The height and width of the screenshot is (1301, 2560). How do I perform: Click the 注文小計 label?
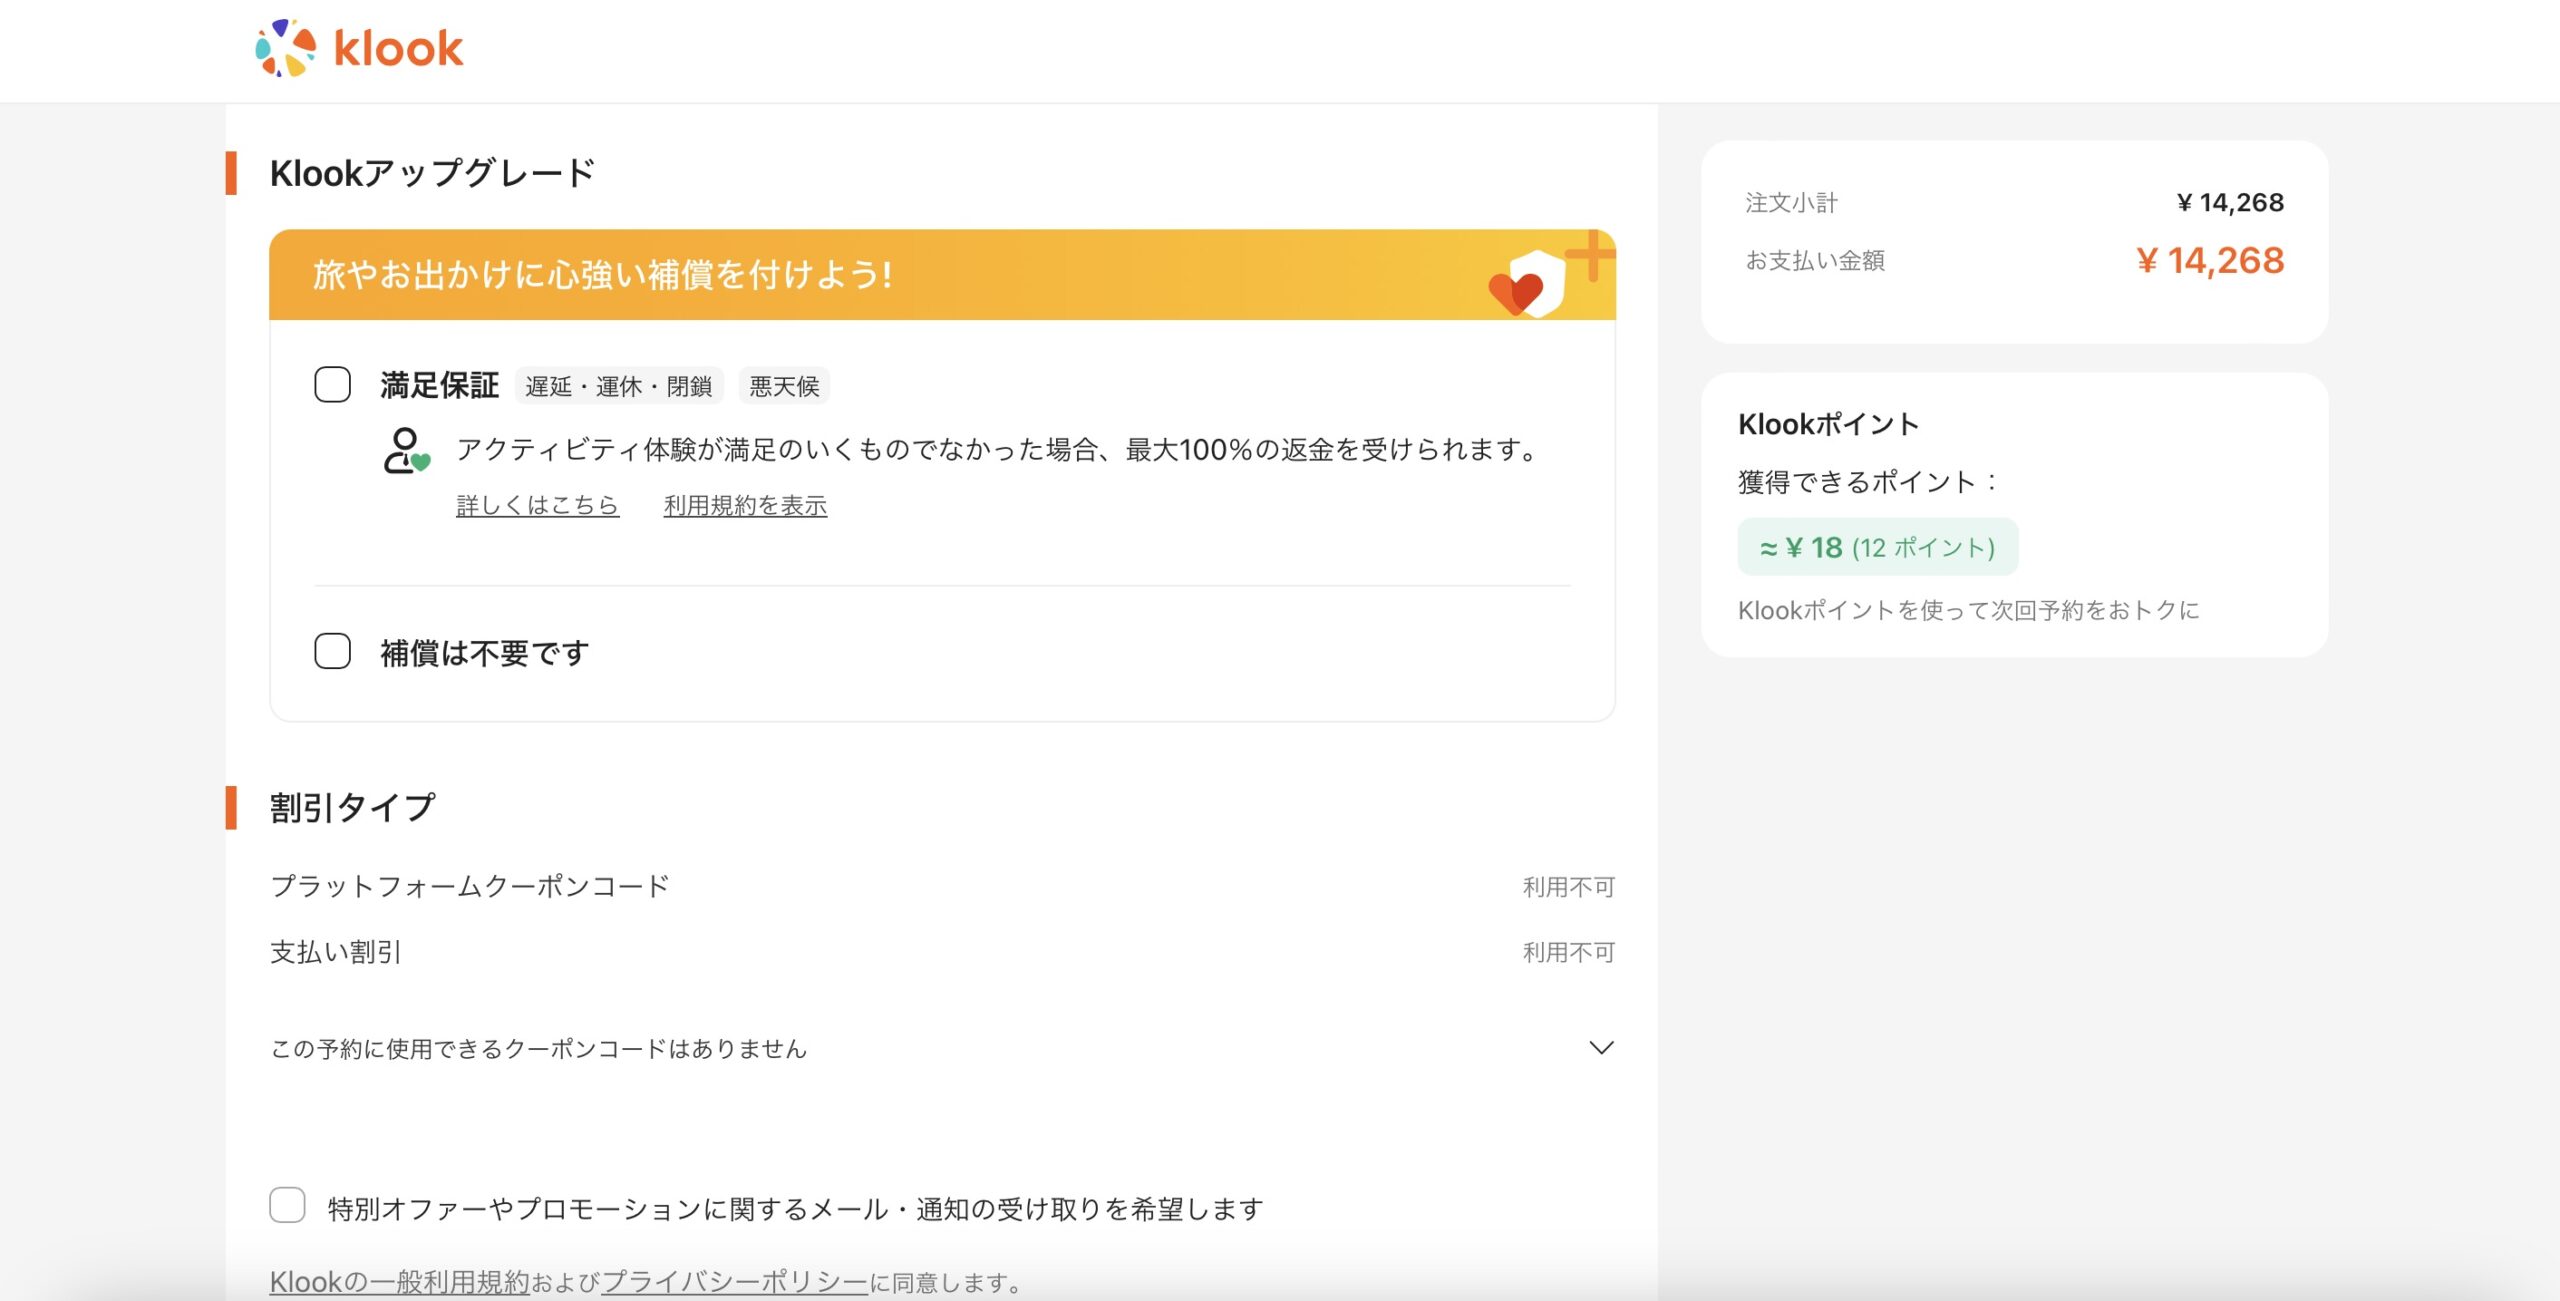click(x=1791, y=203)
